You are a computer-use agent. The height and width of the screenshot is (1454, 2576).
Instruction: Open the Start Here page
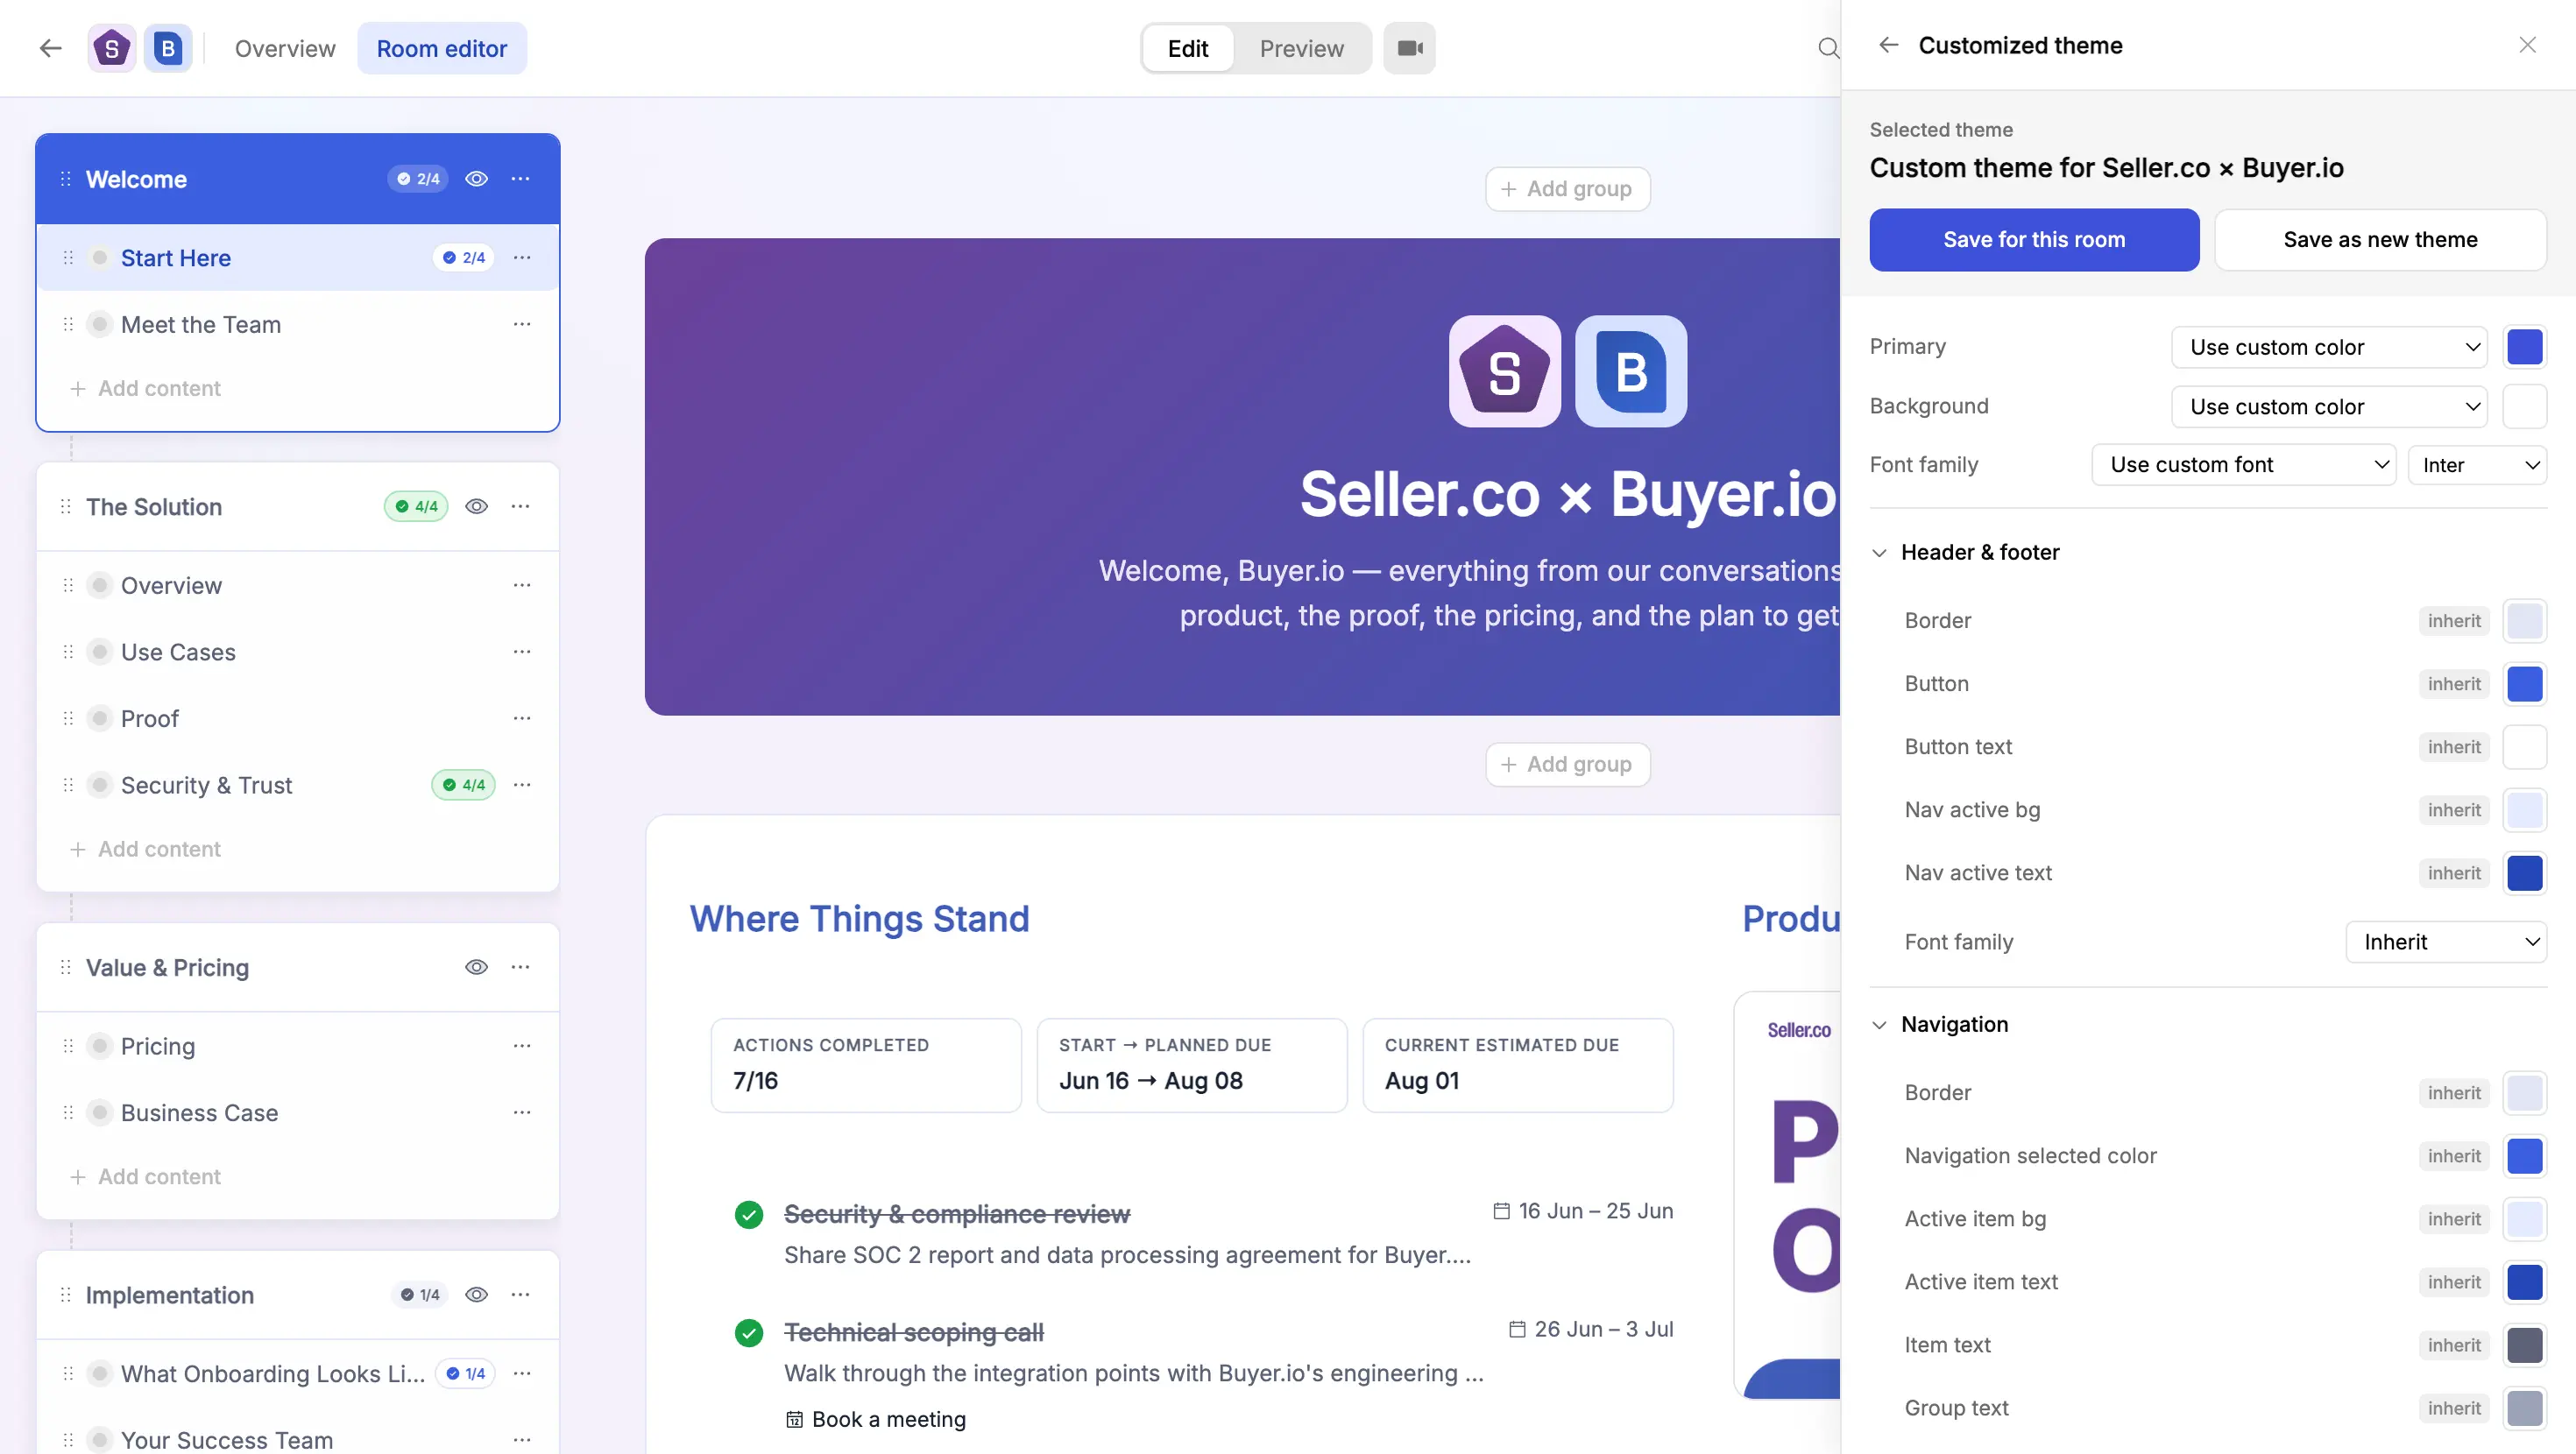(x=176, y=258)
